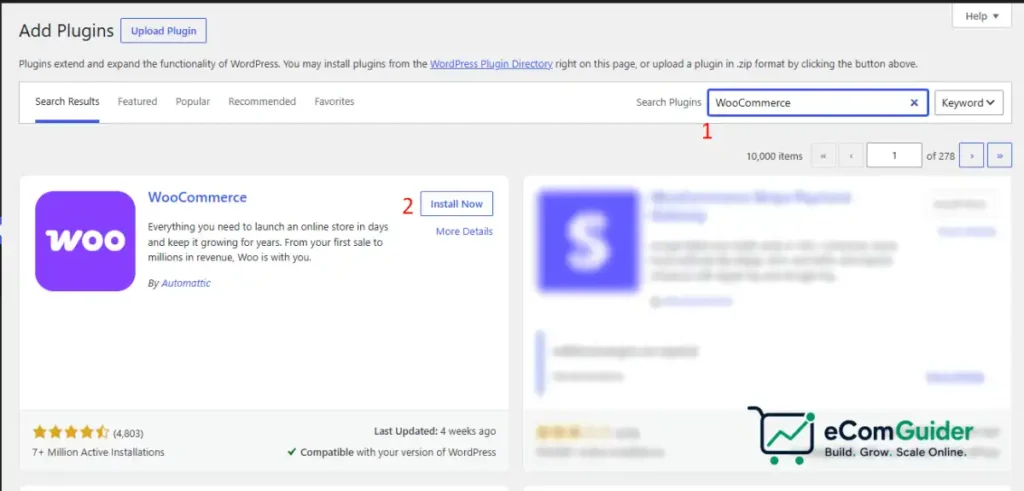
Task: Open the WordPress Plugin Directory link
Action: click(x=491, y=64)
